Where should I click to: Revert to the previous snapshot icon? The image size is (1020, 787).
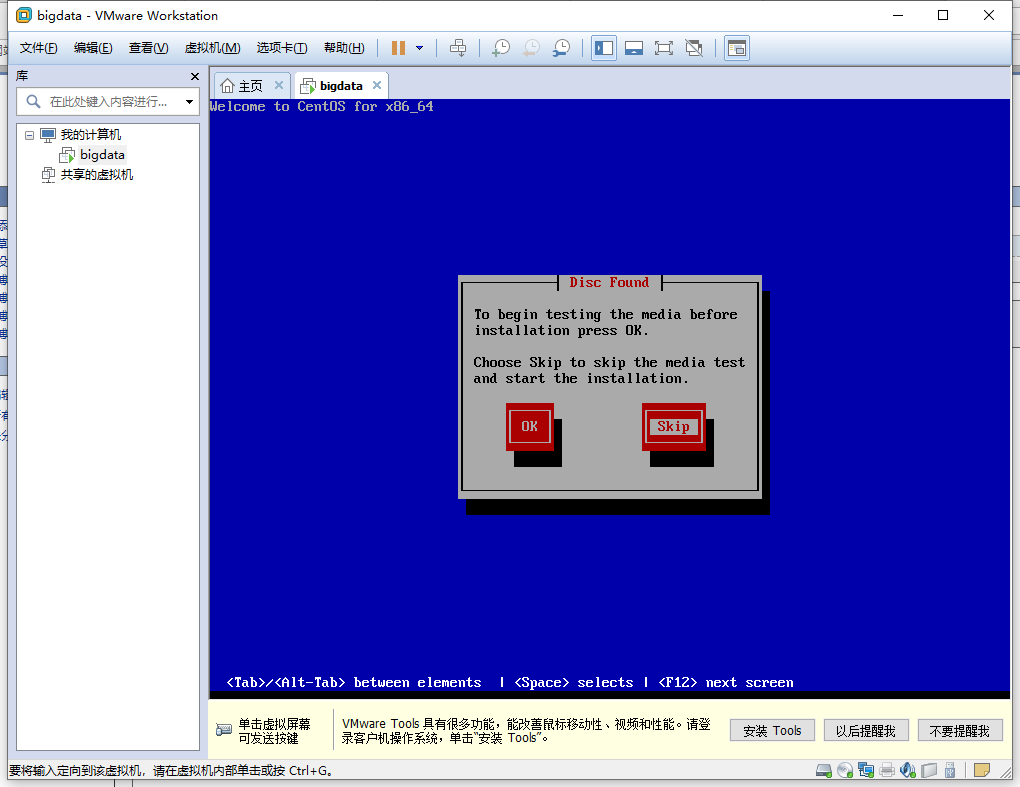click(531, 48)
